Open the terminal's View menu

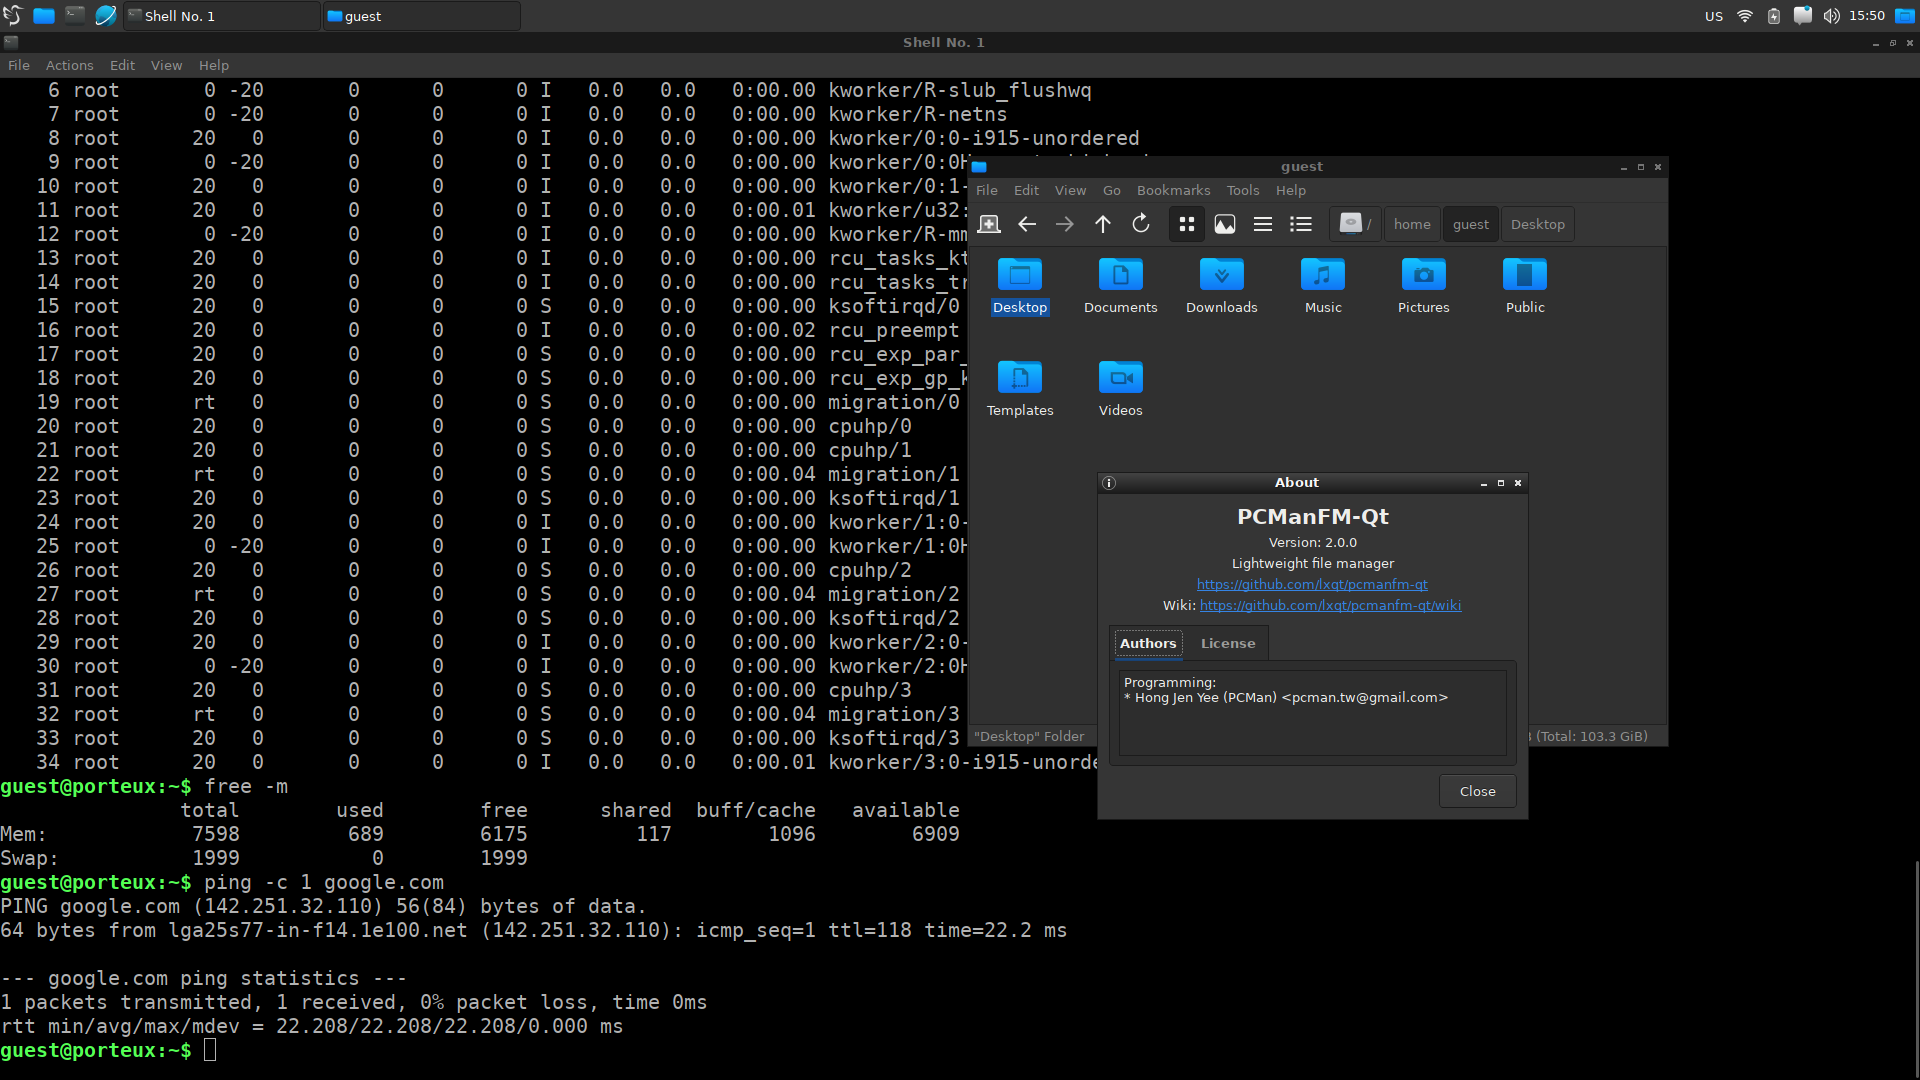point(166,65)
